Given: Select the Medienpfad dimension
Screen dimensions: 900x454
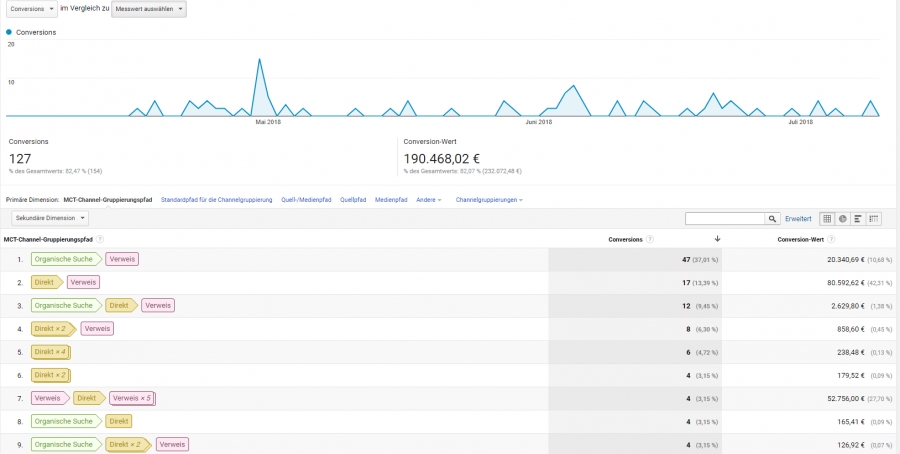Looking at the screenshot, I should tap(391, 200).
